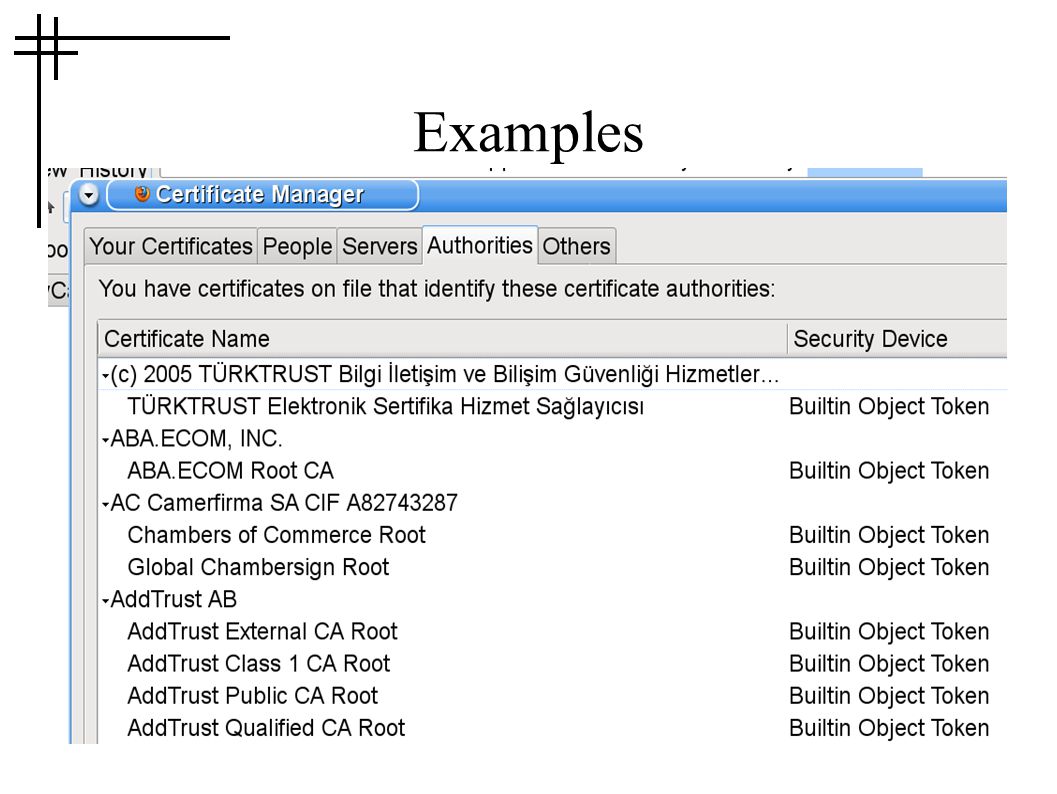Click the (c) 2005 TÜRKTRUST Bilgi İletişim group name
1057x794 pixels.
click(445, 374)
